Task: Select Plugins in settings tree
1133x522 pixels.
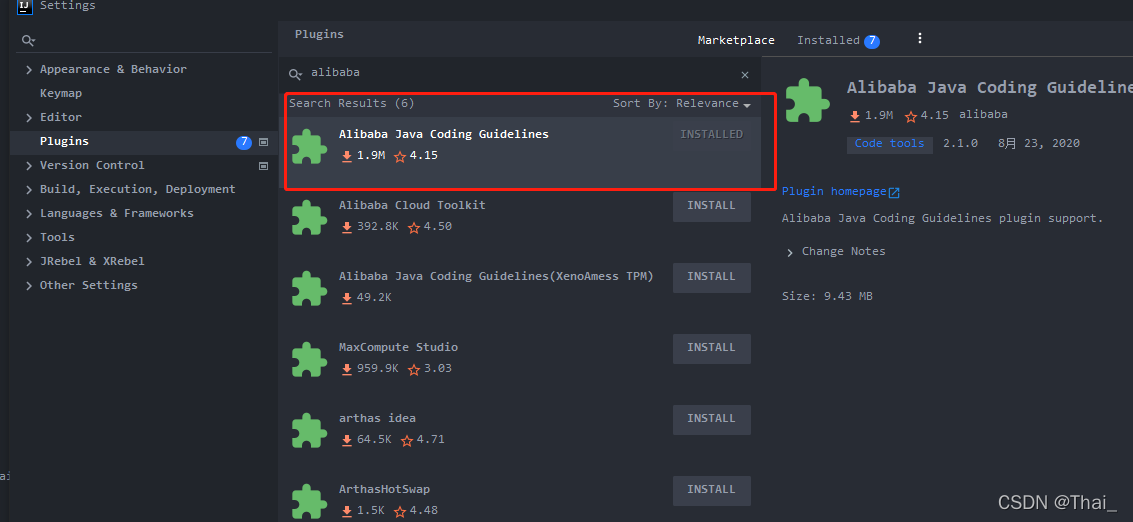Action: [x=64, y=142]
